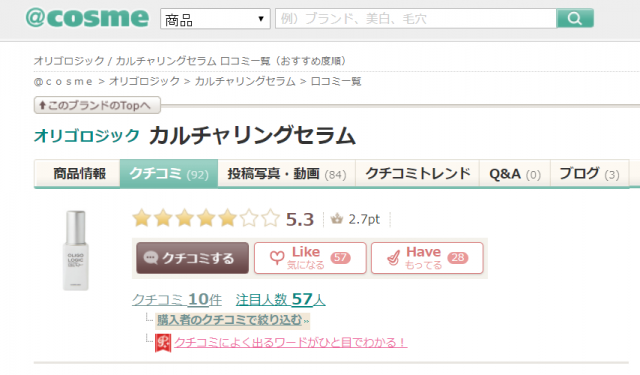Open 投稿写真・動画 (84) tab
The image size is (640, 375).
click(x=287, y=174)
